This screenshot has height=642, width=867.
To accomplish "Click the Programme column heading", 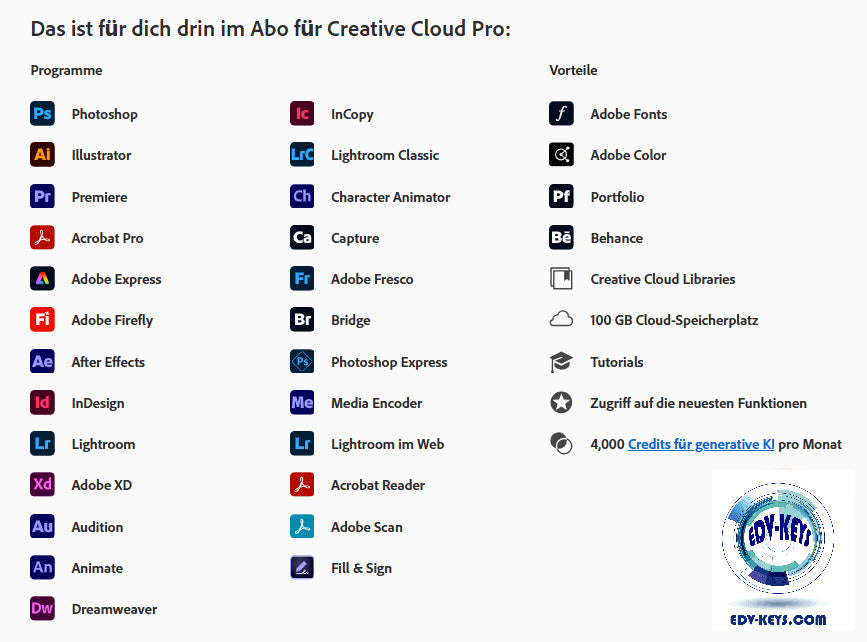I will pyautogui.click(x=66, y=71).
